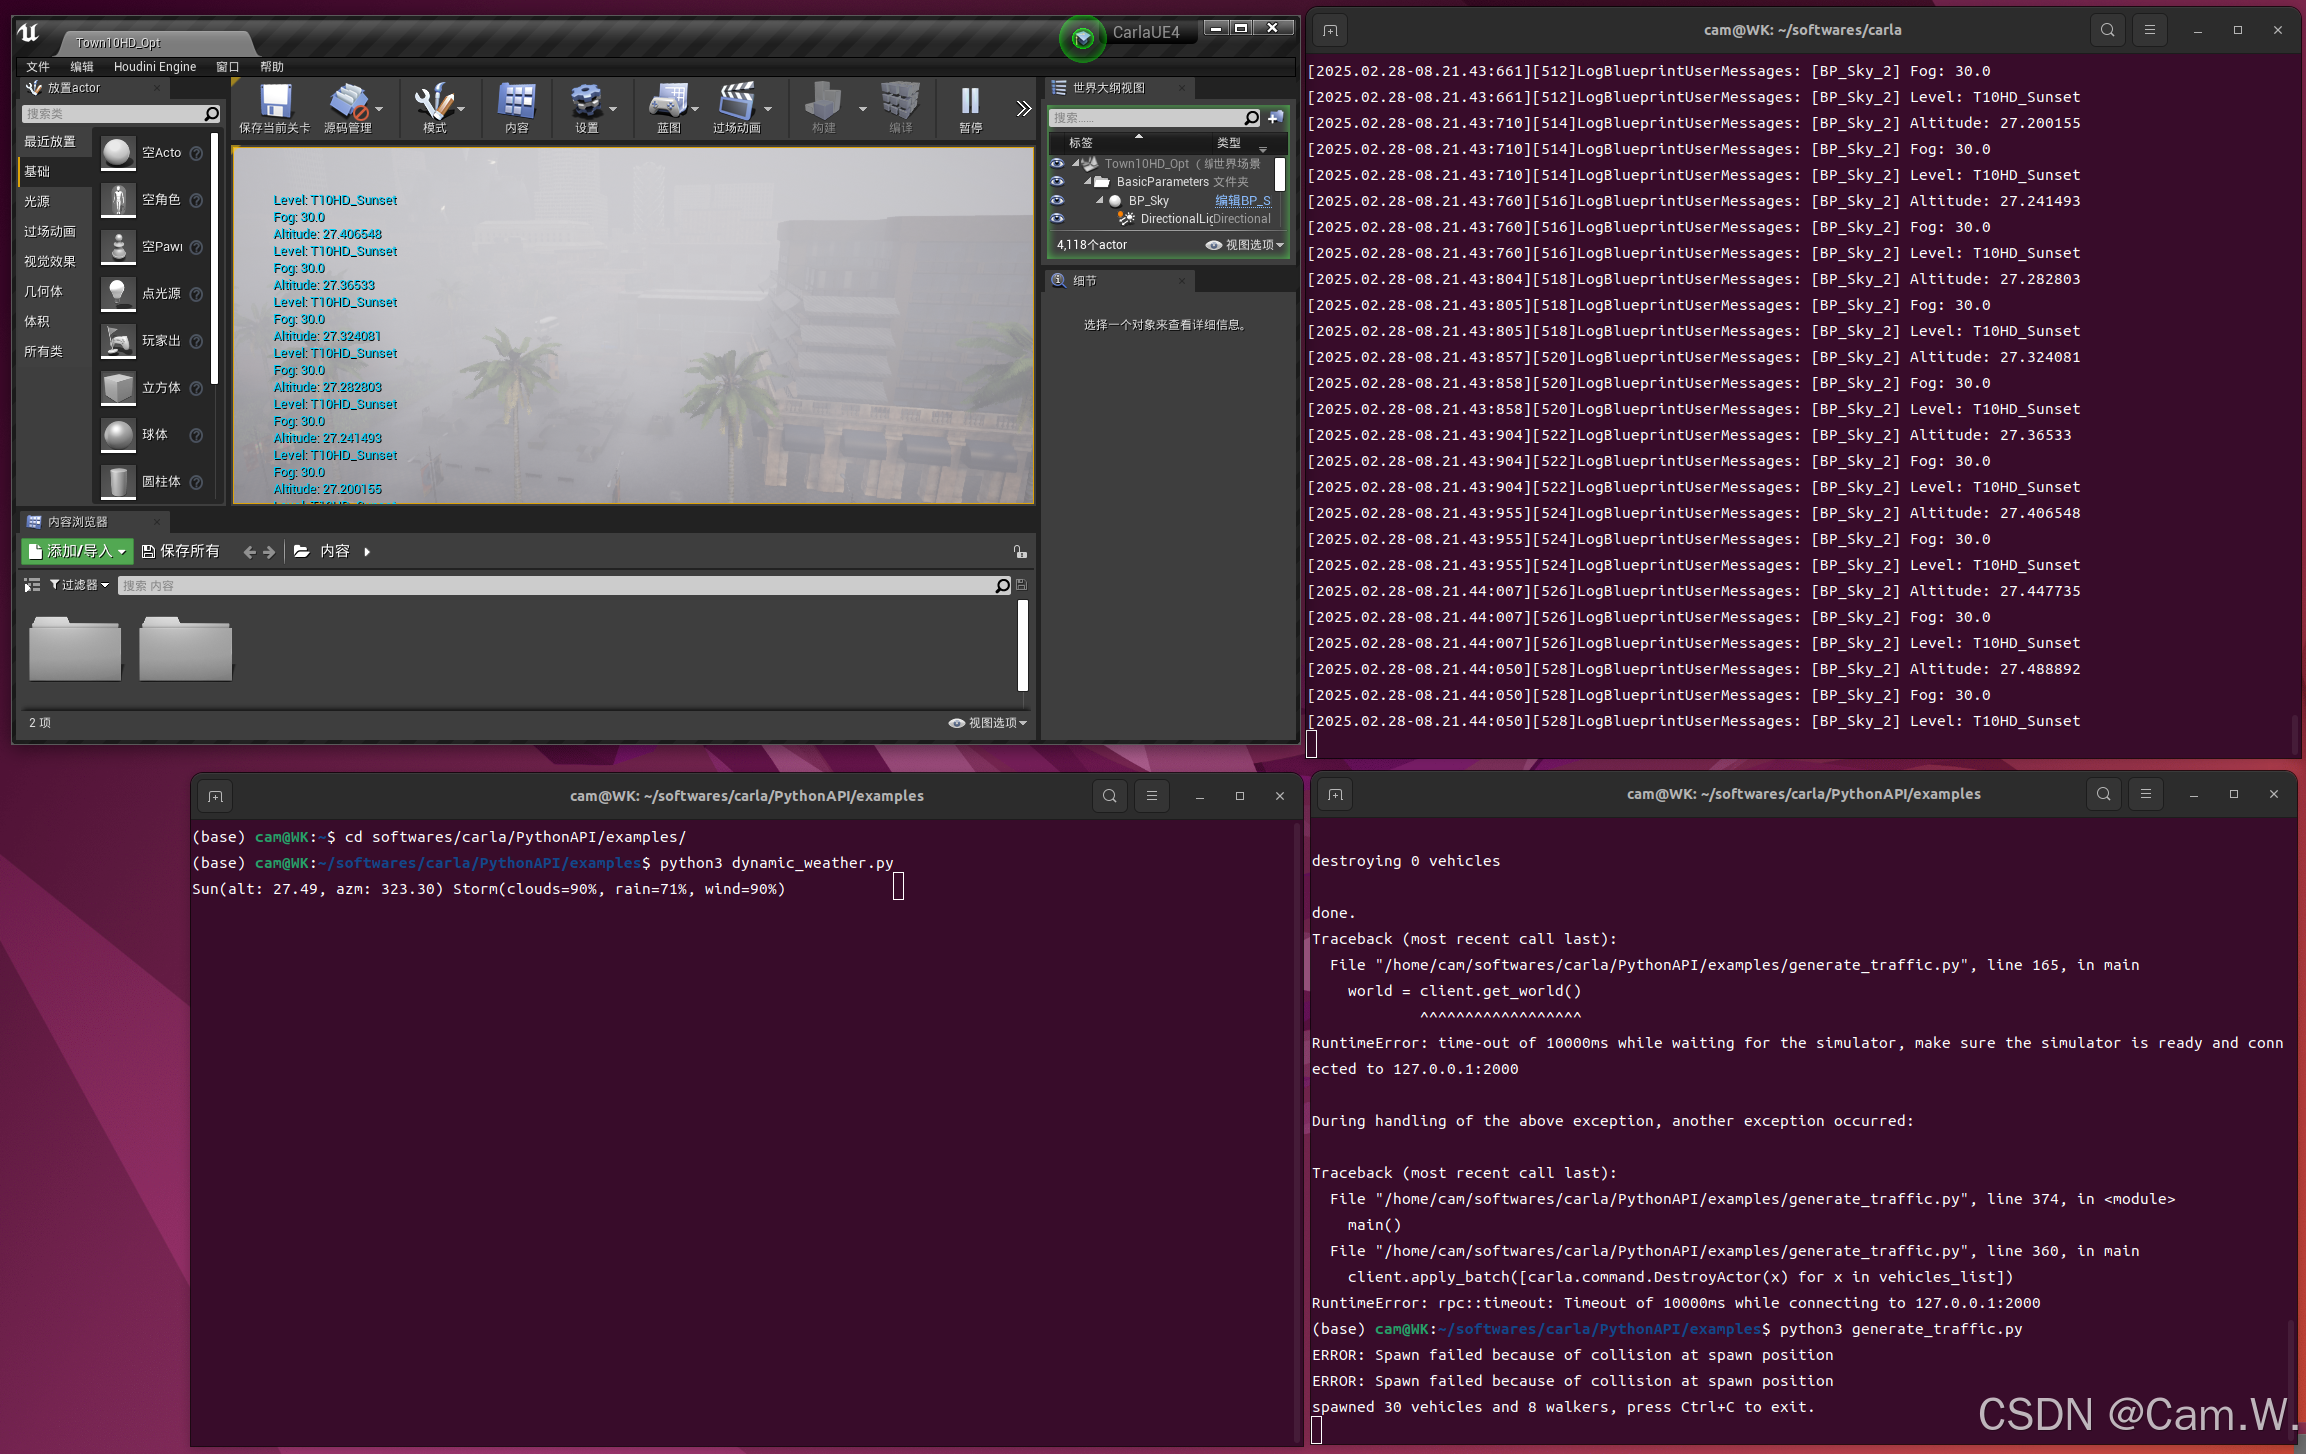This screenshot has height=1454, width=2306.
Task: Open the Content (内容) browser toolbar icon
Action: click(x=516, y=108)
